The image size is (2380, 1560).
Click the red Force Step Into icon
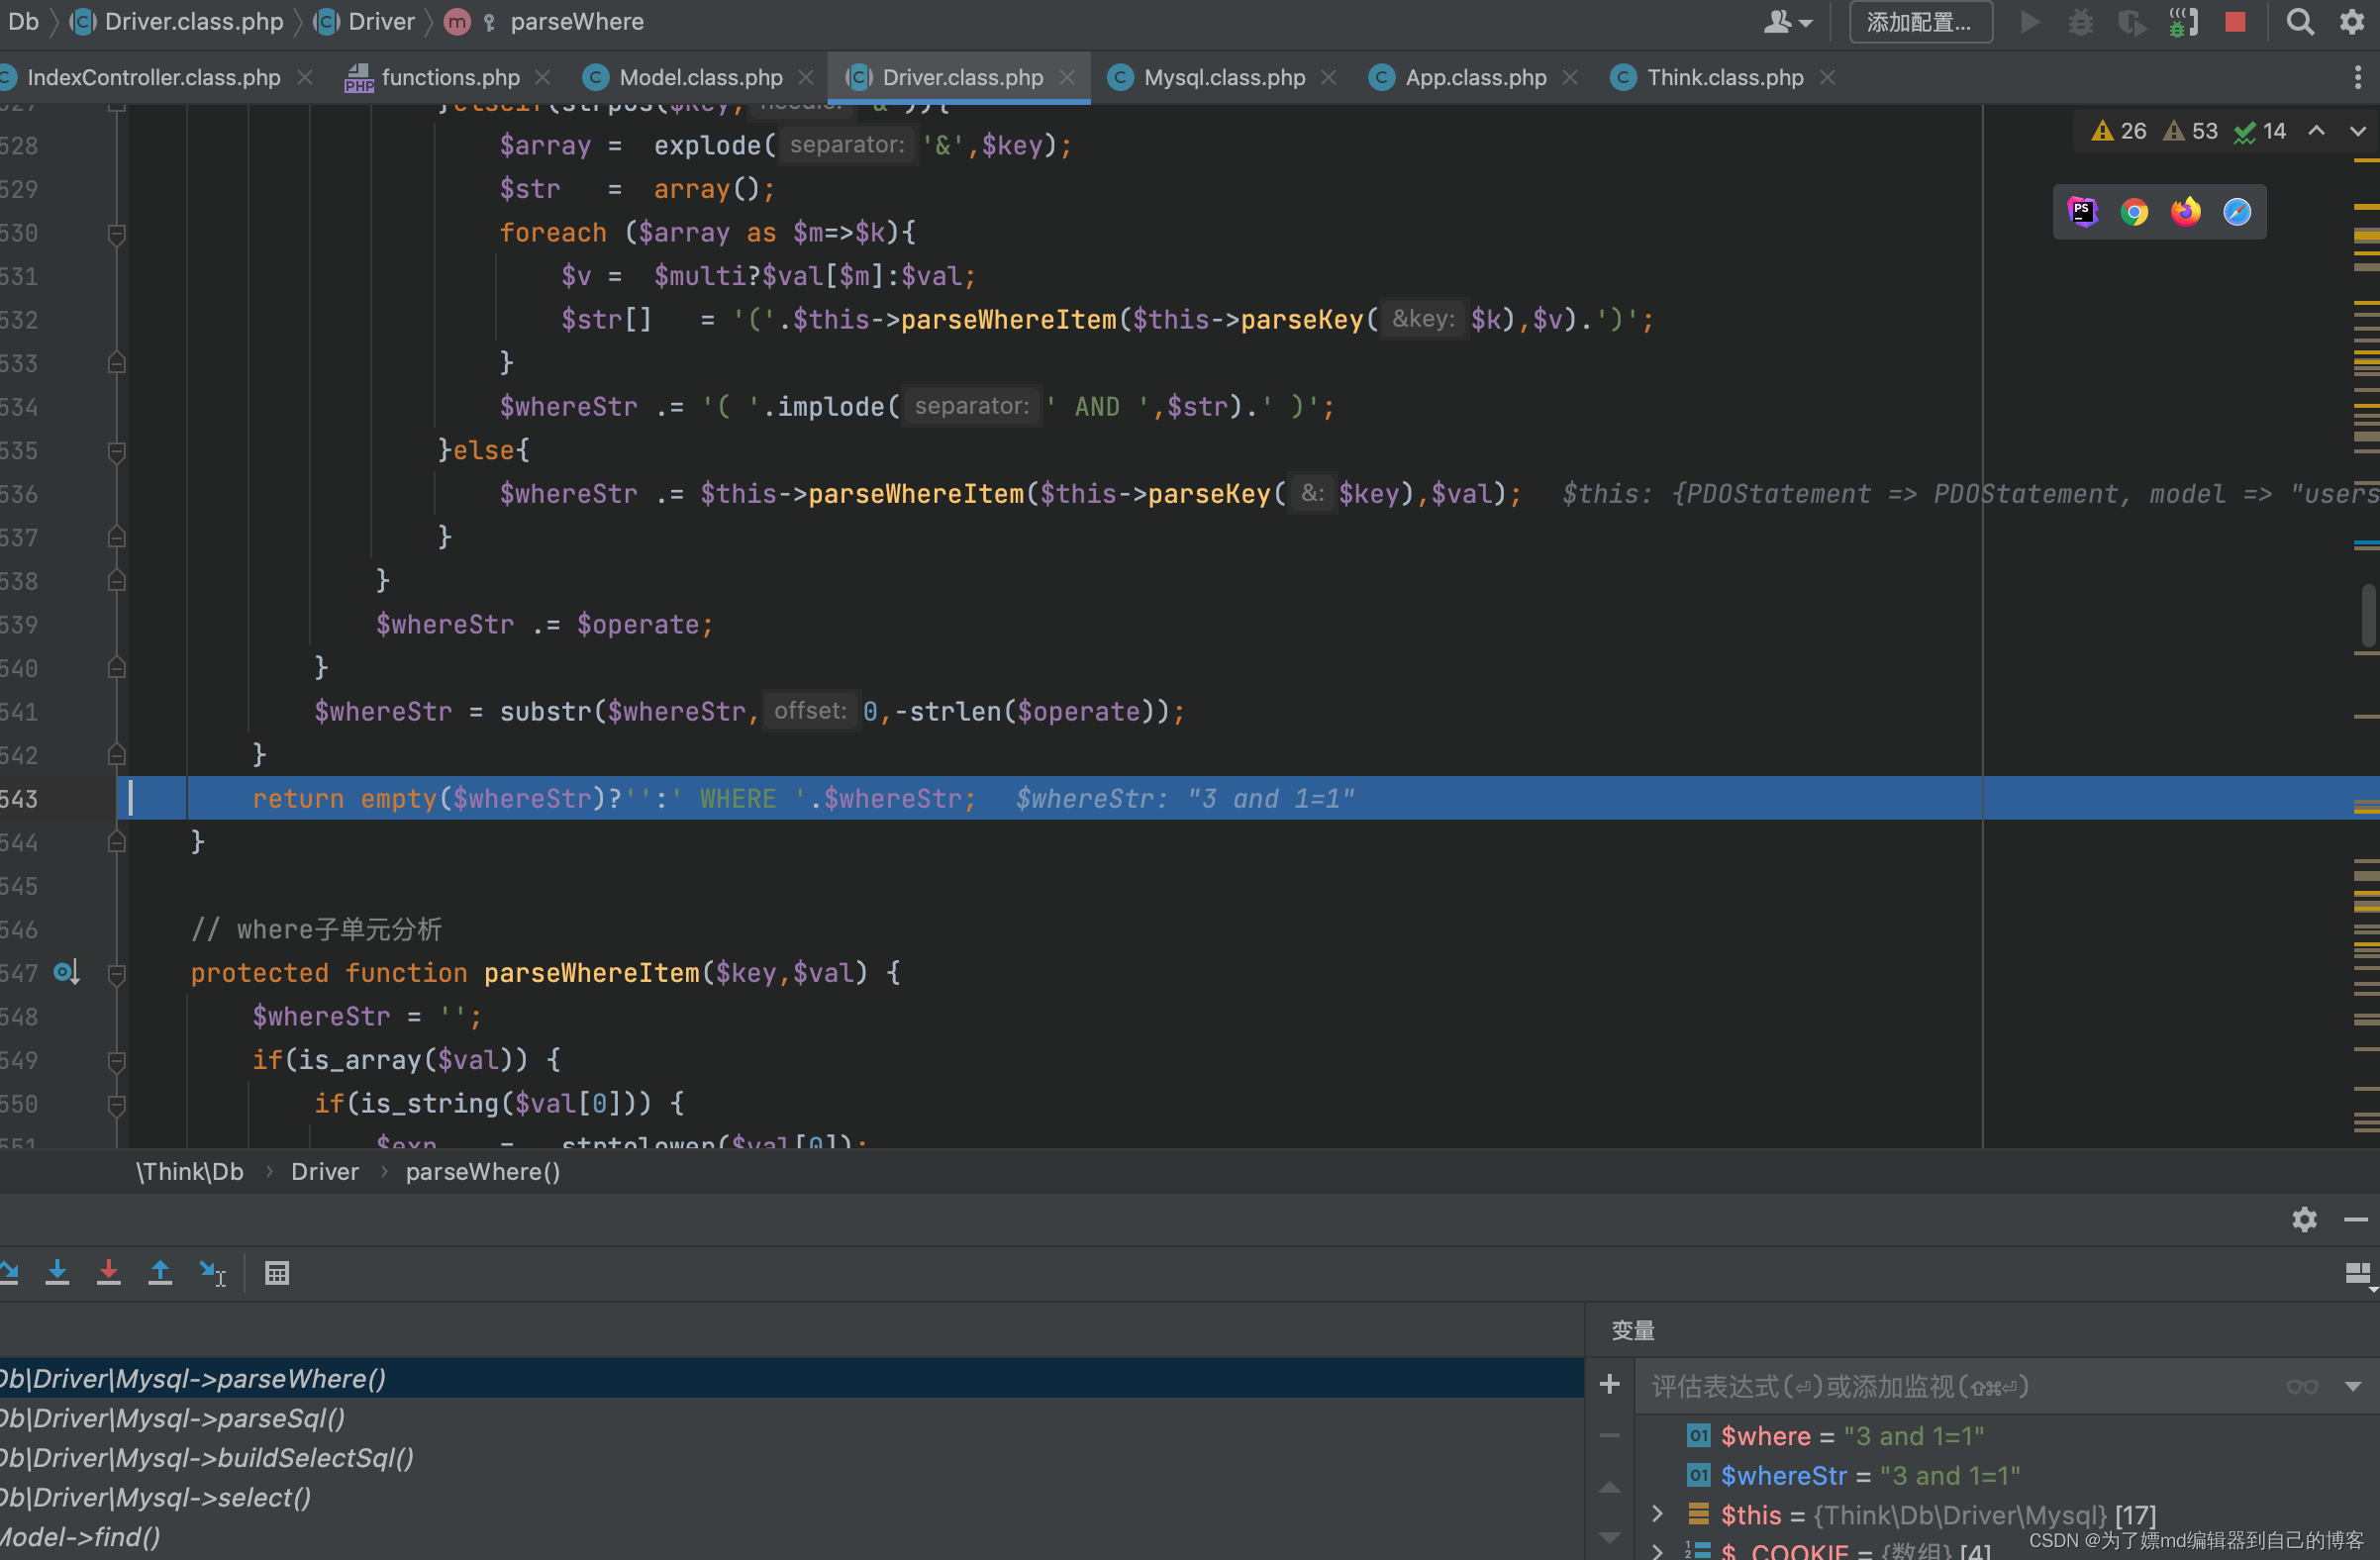click(x=108, y=1273)
